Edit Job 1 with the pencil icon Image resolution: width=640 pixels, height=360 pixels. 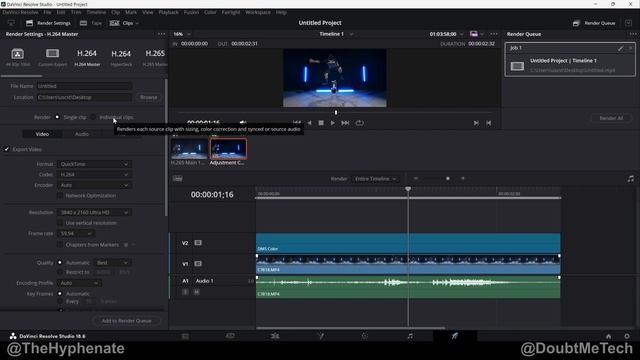(620, 48)
